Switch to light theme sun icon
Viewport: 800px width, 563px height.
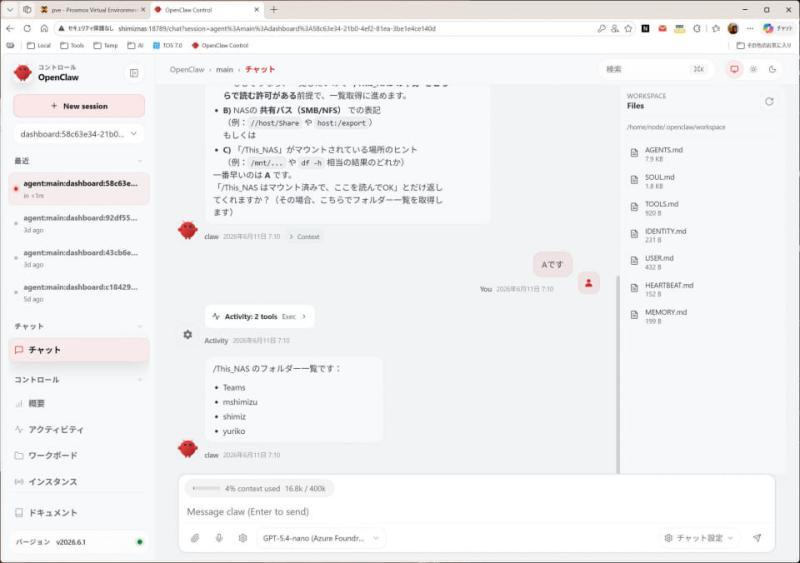(x=754, y=69)
